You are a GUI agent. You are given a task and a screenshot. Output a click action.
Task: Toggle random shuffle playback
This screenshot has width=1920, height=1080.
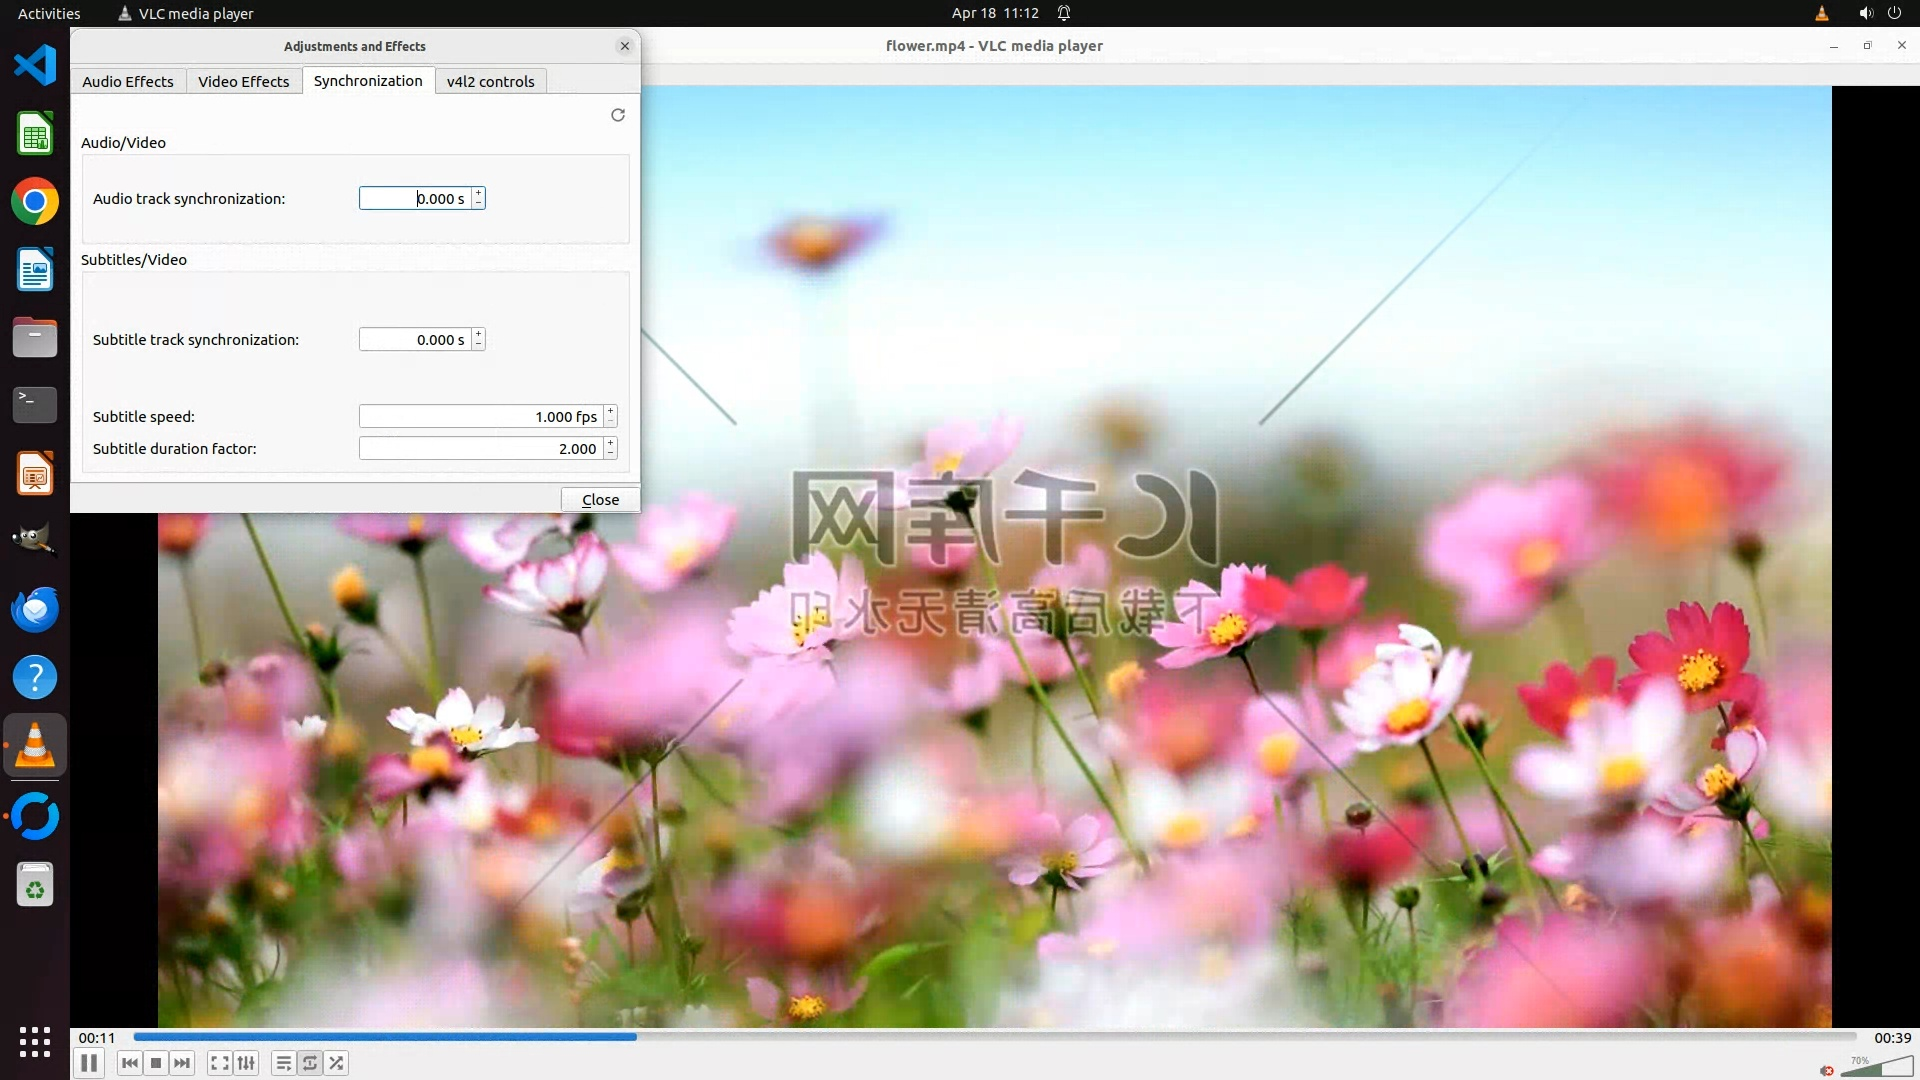[337, 1063]
